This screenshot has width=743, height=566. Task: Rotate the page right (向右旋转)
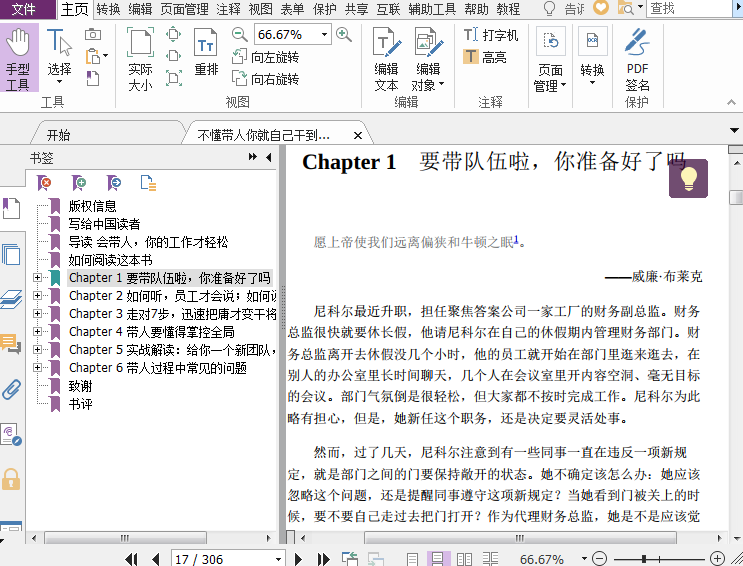[265, 79]
